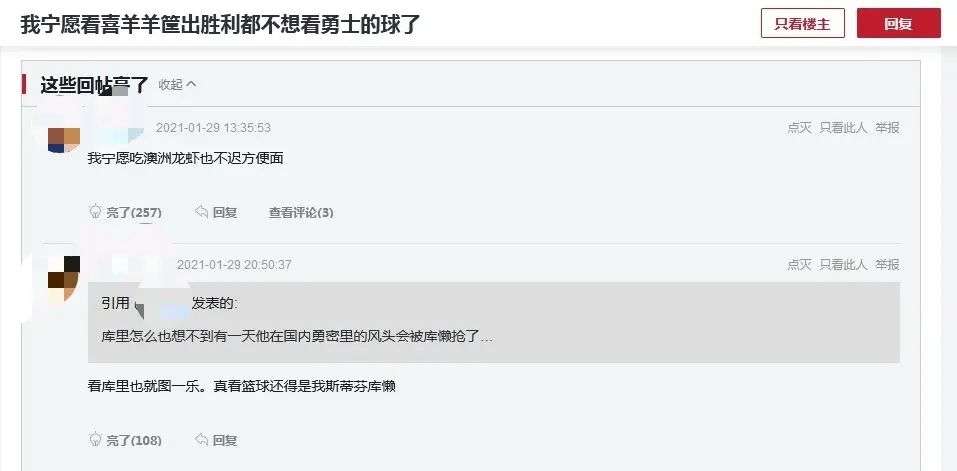Select 只看此人 on first comment
The width and height of the screenshot is (957, 471).
point(843,128)
